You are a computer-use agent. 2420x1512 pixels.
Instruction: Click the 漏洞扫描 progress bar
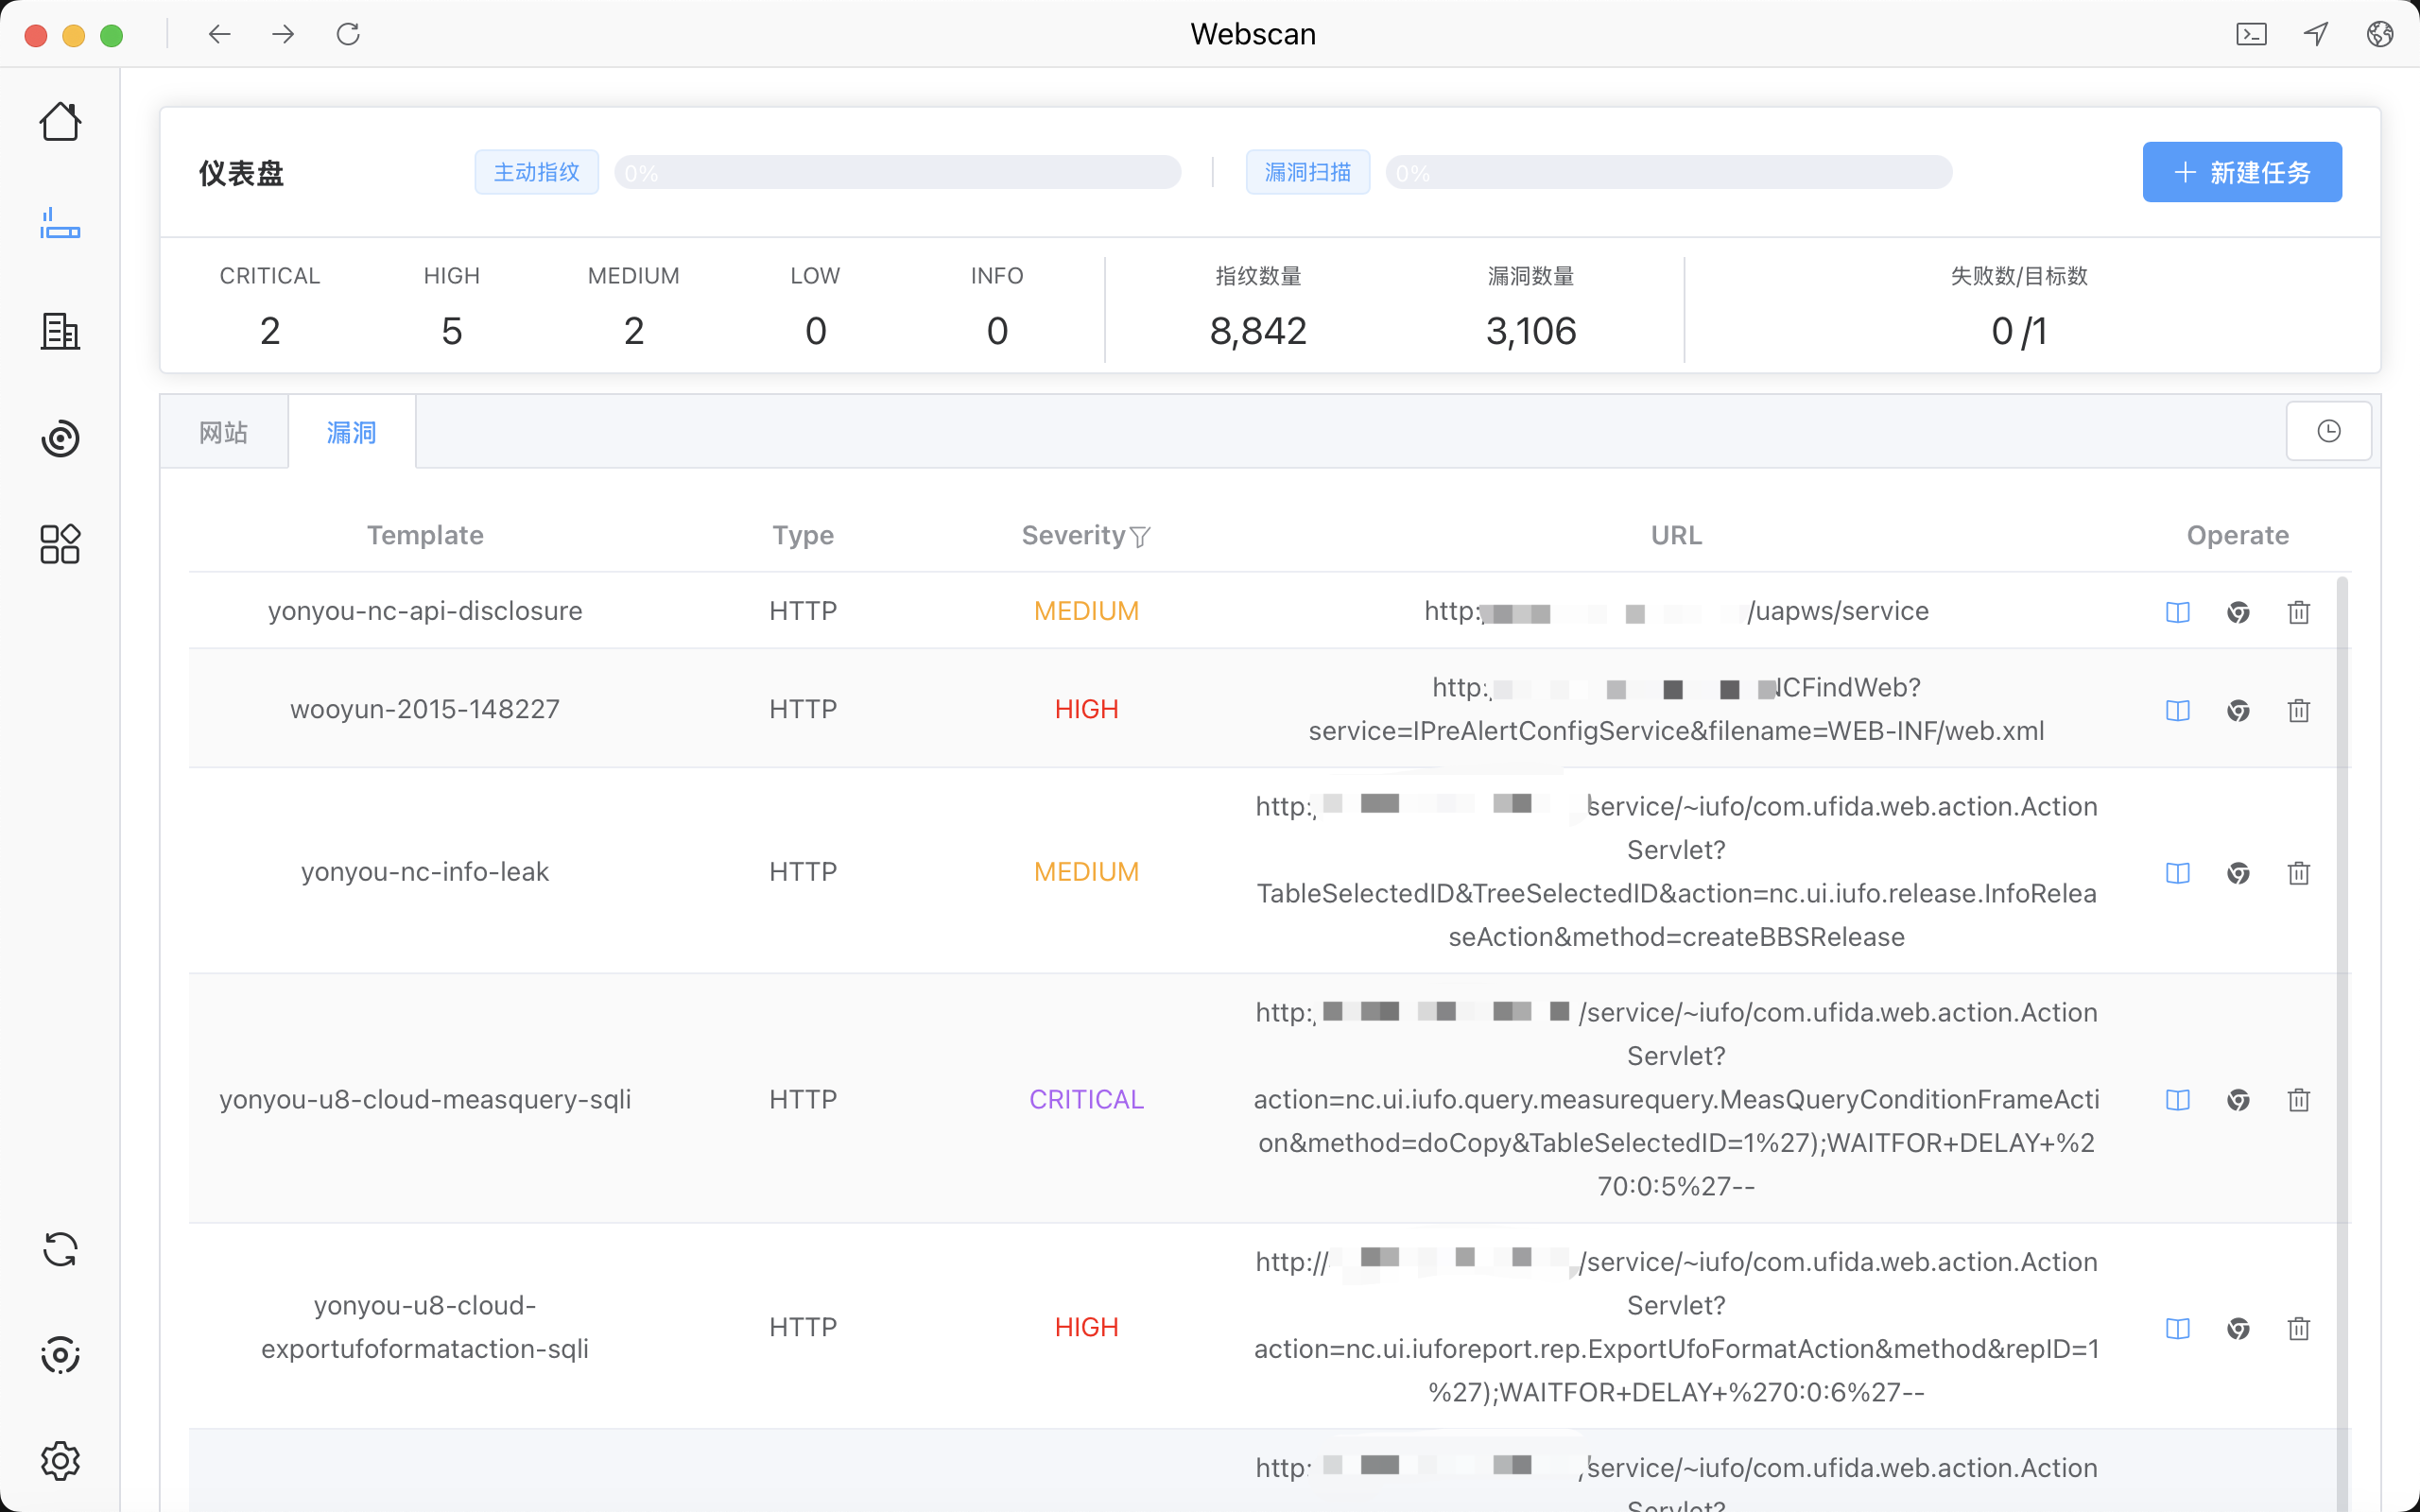coord(1668,172)
